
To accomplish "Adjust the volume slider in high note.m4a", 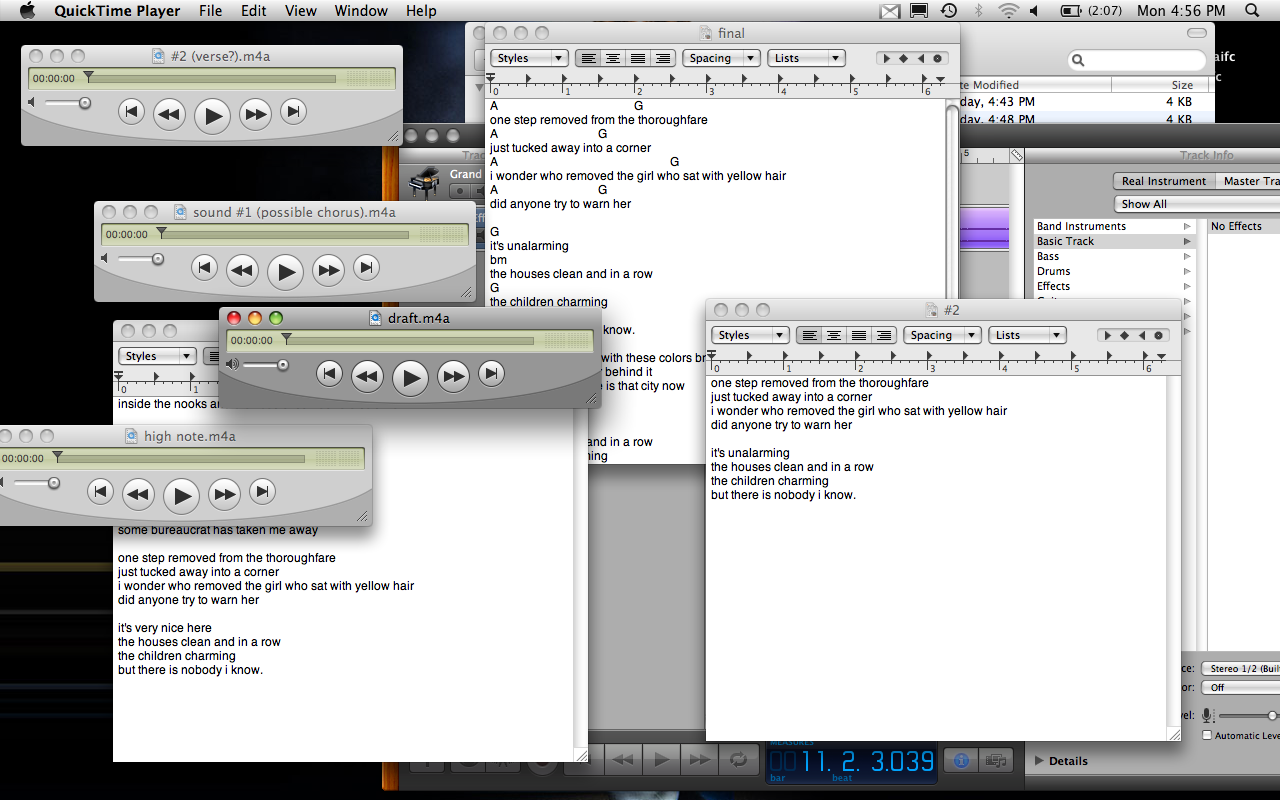I will coord(54,483).
